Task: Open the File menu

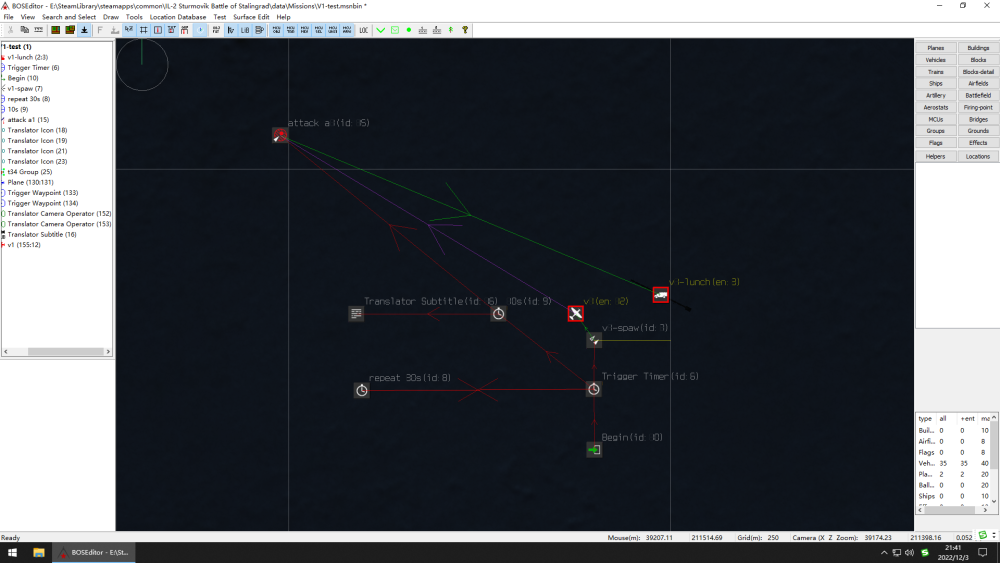Action: (x=9, y=17)
